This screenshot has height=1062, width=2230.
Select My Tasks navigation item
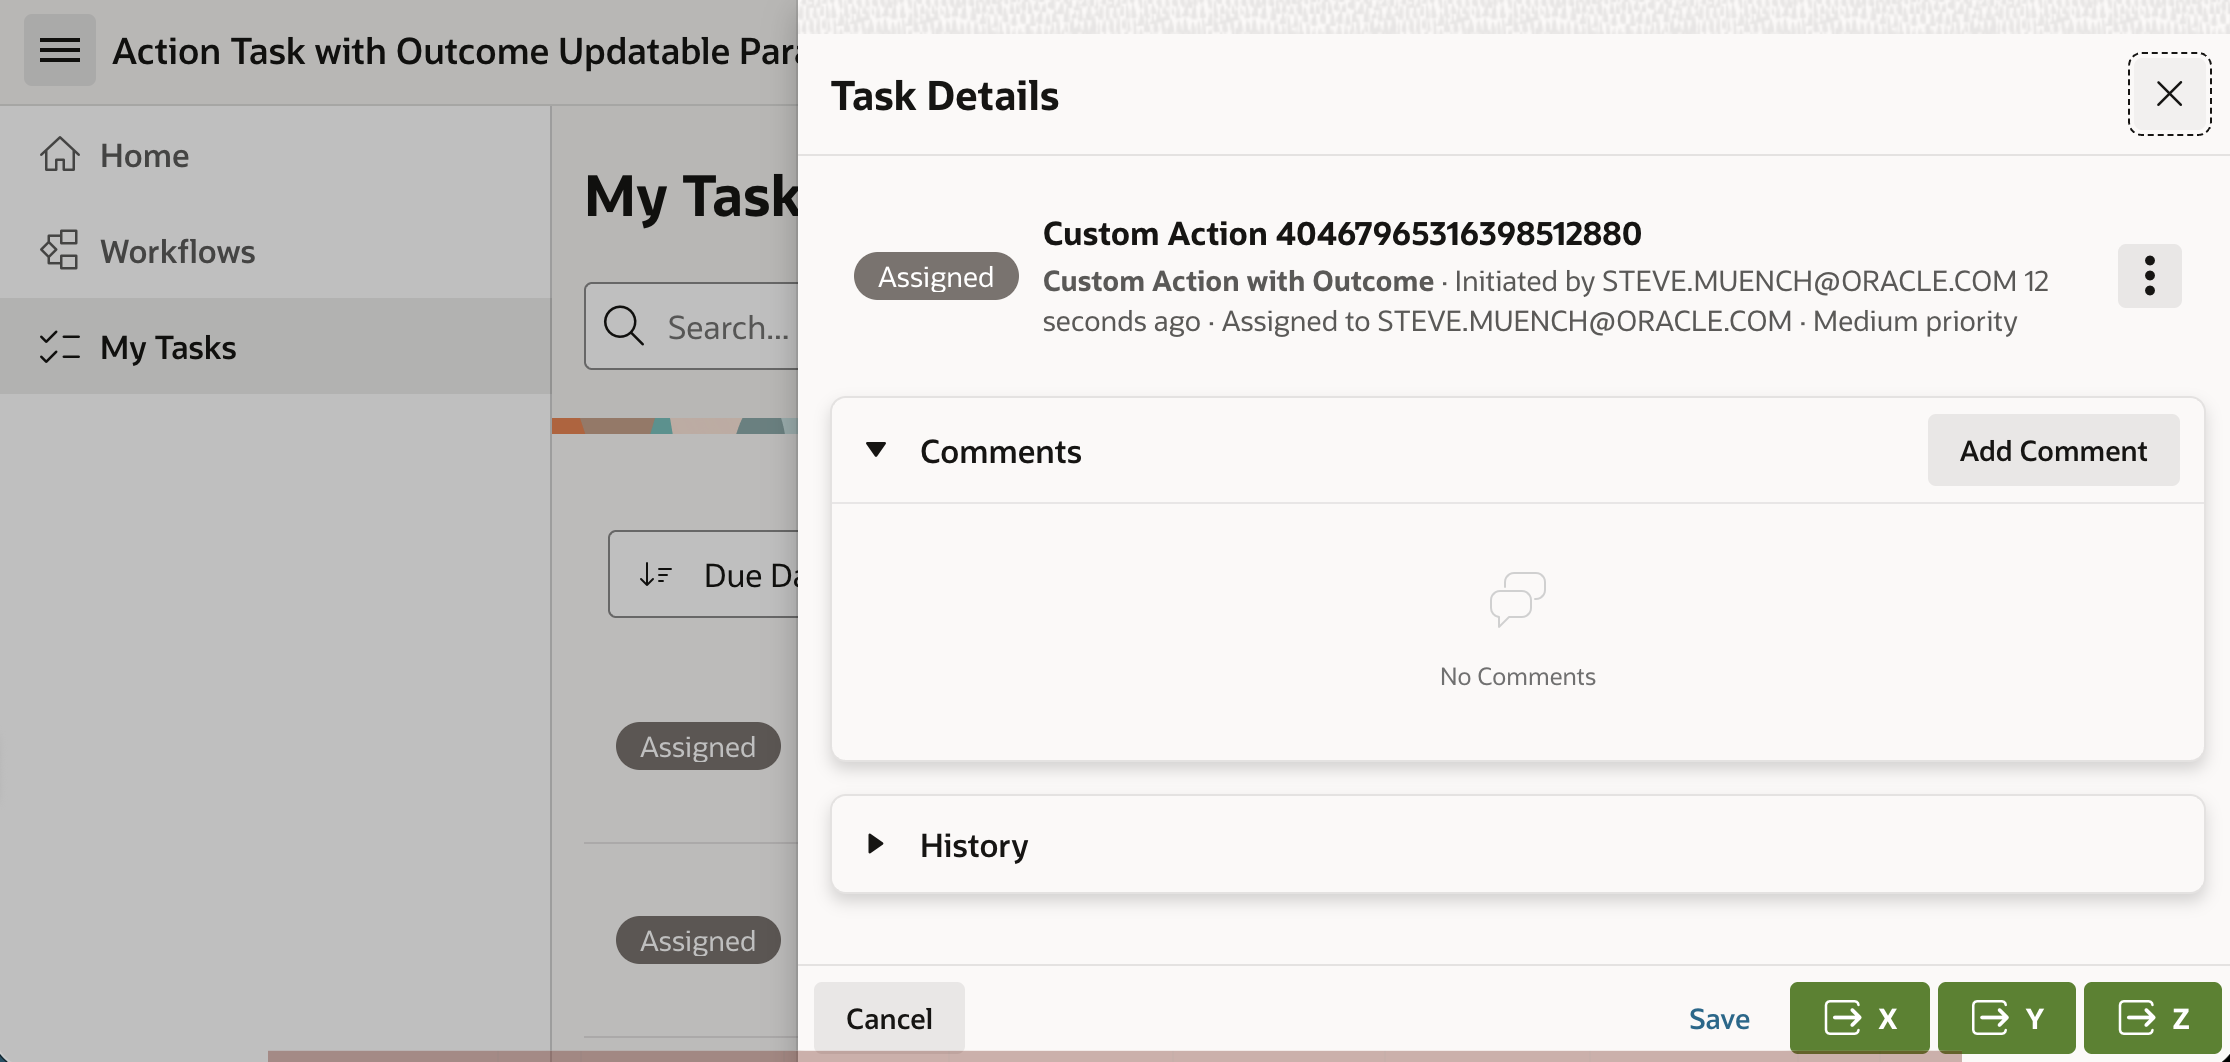[x=168, y=347]
